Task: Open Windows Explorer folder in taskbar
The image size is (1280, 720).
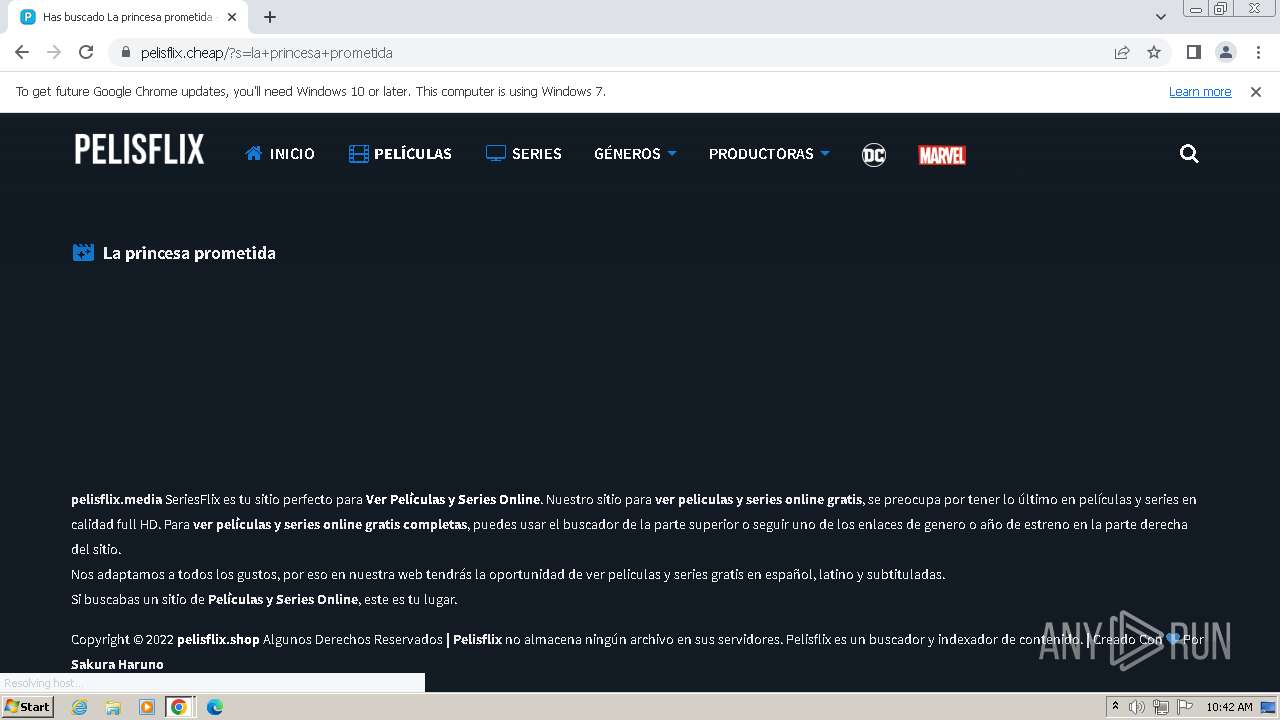Action: 113,707
